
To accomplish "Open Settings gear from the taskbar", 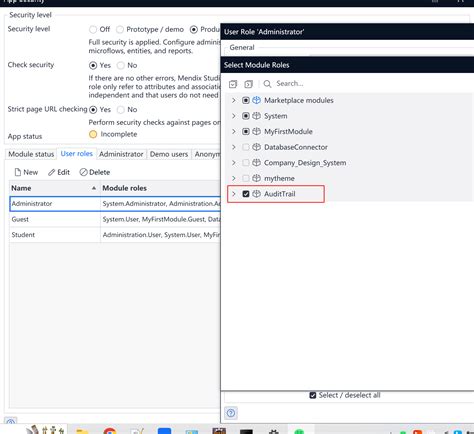I will click(274, 431).
